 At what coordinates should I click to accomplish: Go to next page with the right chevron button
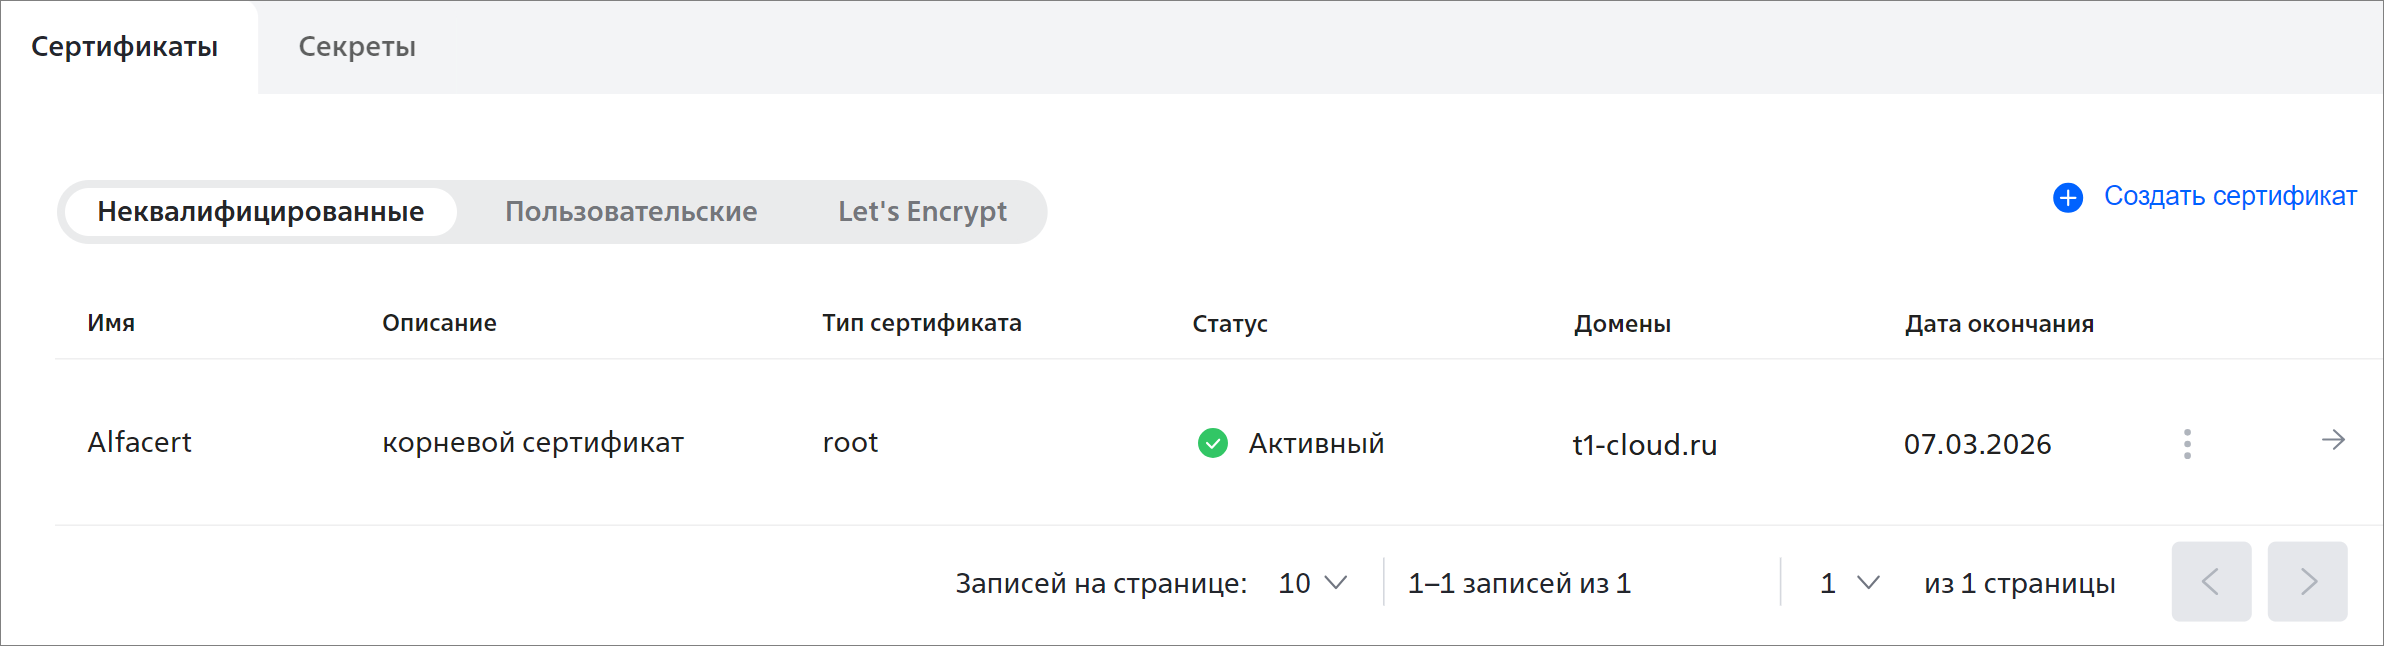[x=2307, y=582]
